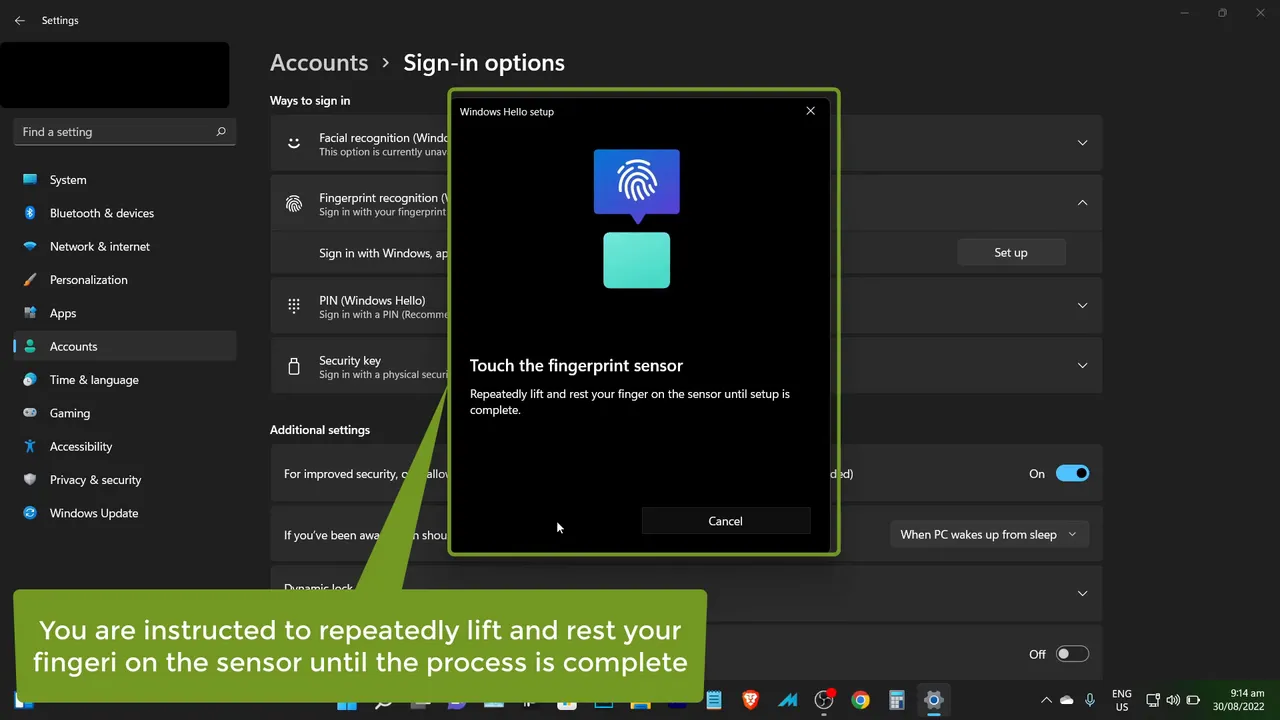Open OBS Studio from the taskbar
Image resolution: width=1280 pixels, height=720 pixels.
(824, 700)
